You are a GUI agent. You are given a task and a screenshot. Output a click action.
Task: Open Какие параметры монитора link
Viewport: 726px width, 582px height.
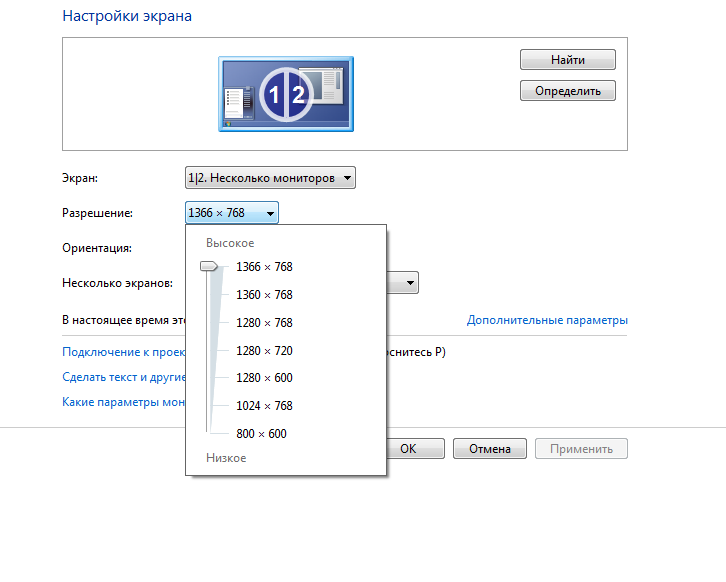tap(124, 402)
